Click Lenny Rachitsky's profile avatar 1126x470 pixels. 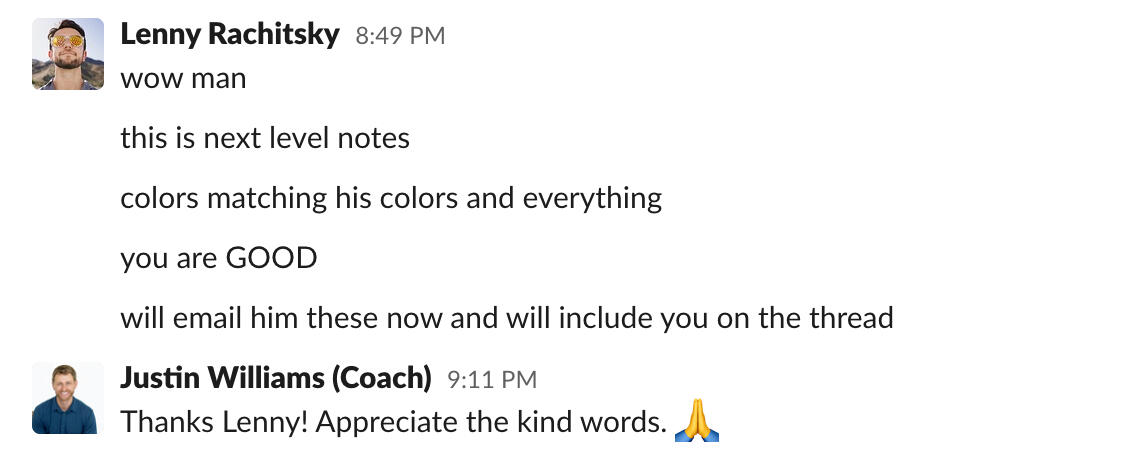point(68,54)
